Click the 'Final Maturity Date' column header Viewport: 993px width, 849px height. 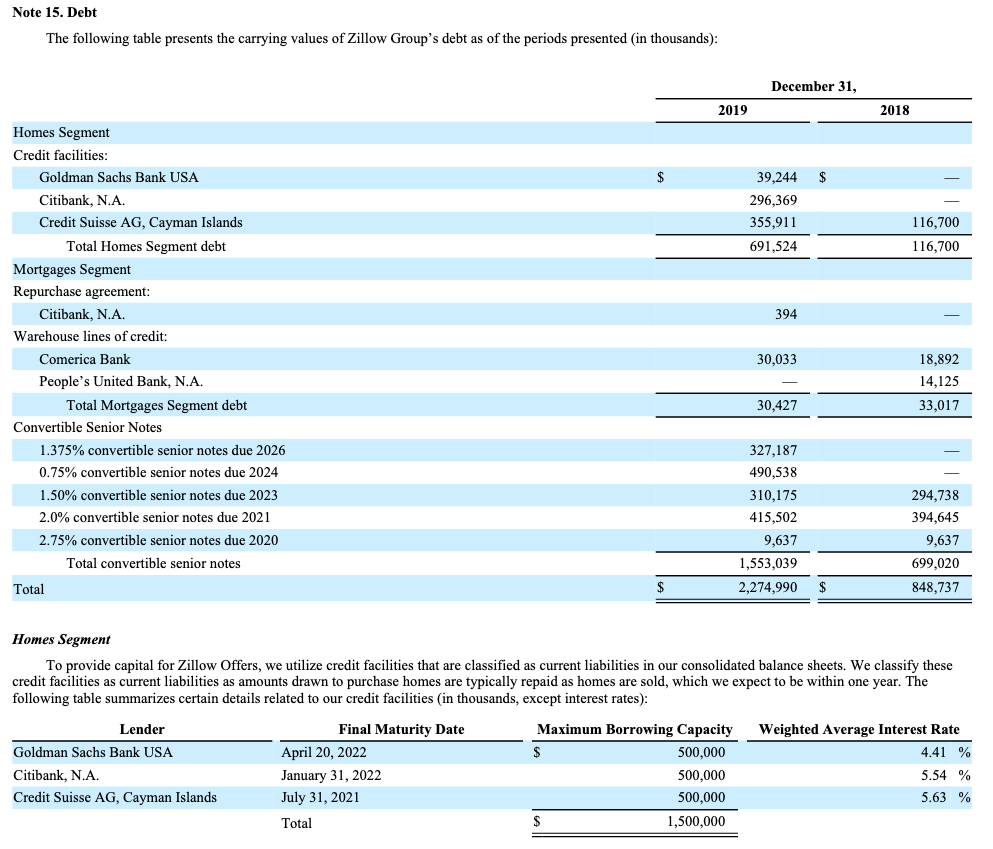pyautogui.click(x=402, y=729)
